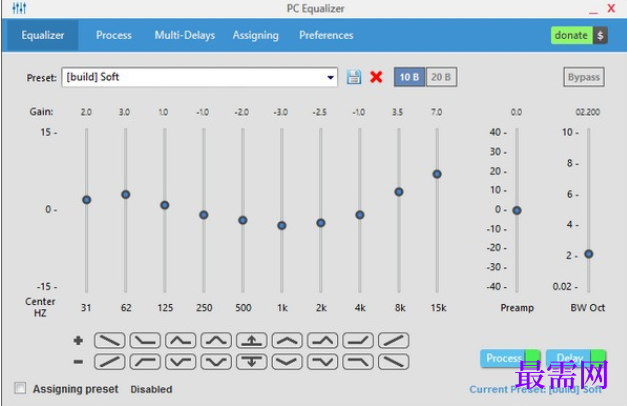Click the 500 Hz band slider handle

pos(243,220)
